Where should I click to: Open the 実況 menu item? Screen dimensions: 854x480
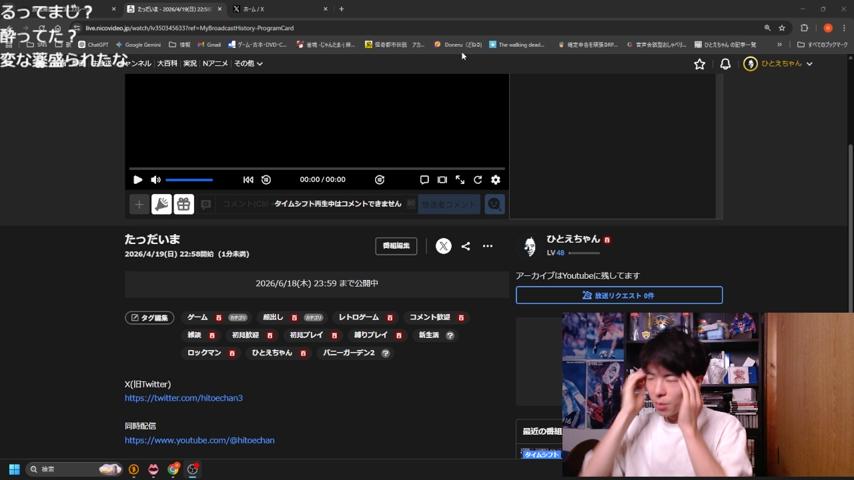pyautogui.click(x=190, y=64)
